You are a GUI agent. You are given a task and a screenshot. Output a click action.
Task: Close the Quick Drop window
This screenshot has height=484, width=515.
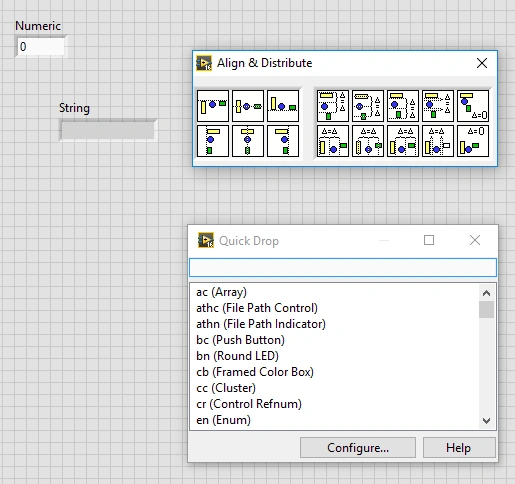pos(475,240)
